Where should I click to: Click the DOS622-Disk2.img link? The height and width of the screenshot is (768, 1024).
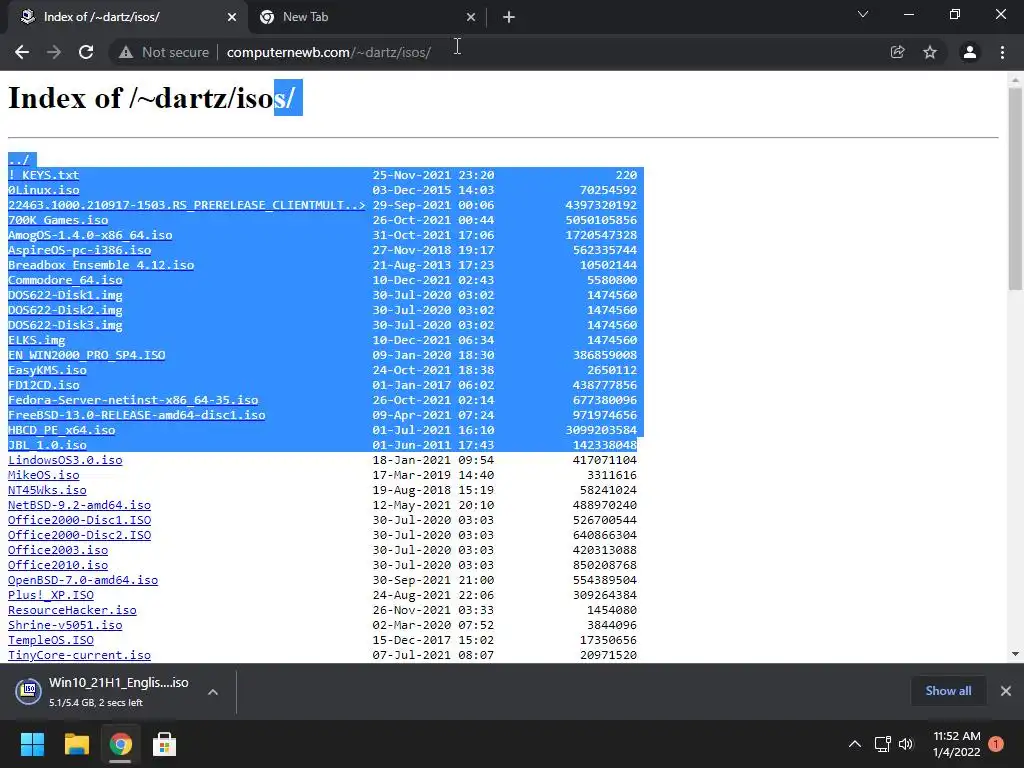click(x=65, y=310)
